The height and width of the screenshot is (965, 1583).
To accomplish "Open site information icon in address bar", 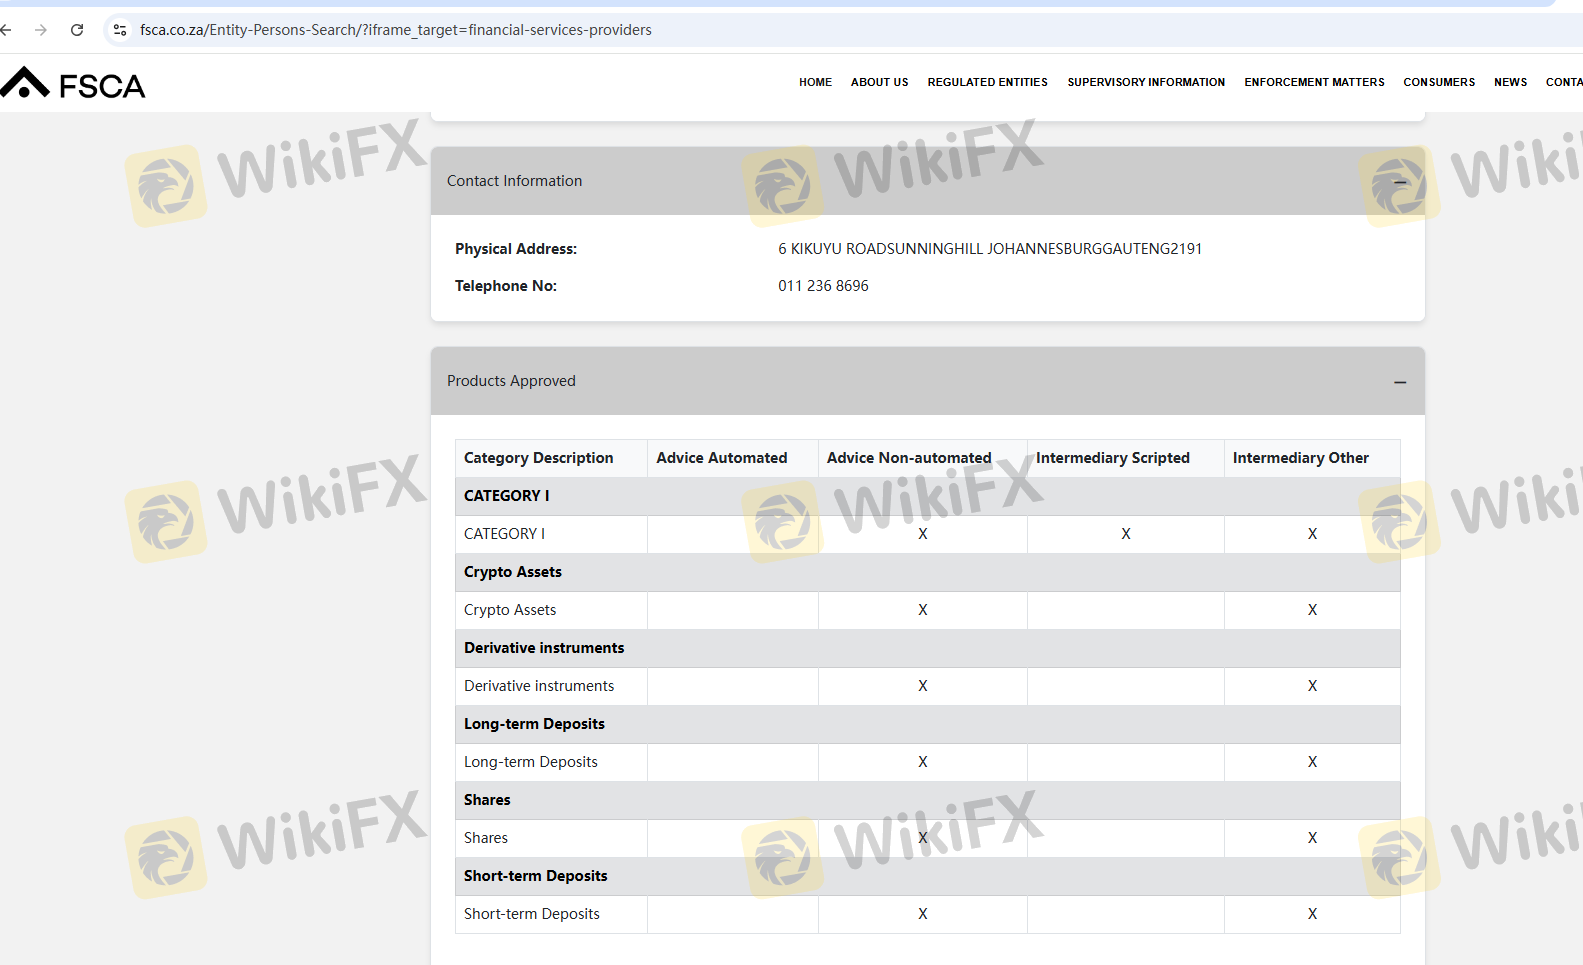I will click(120, 30).
